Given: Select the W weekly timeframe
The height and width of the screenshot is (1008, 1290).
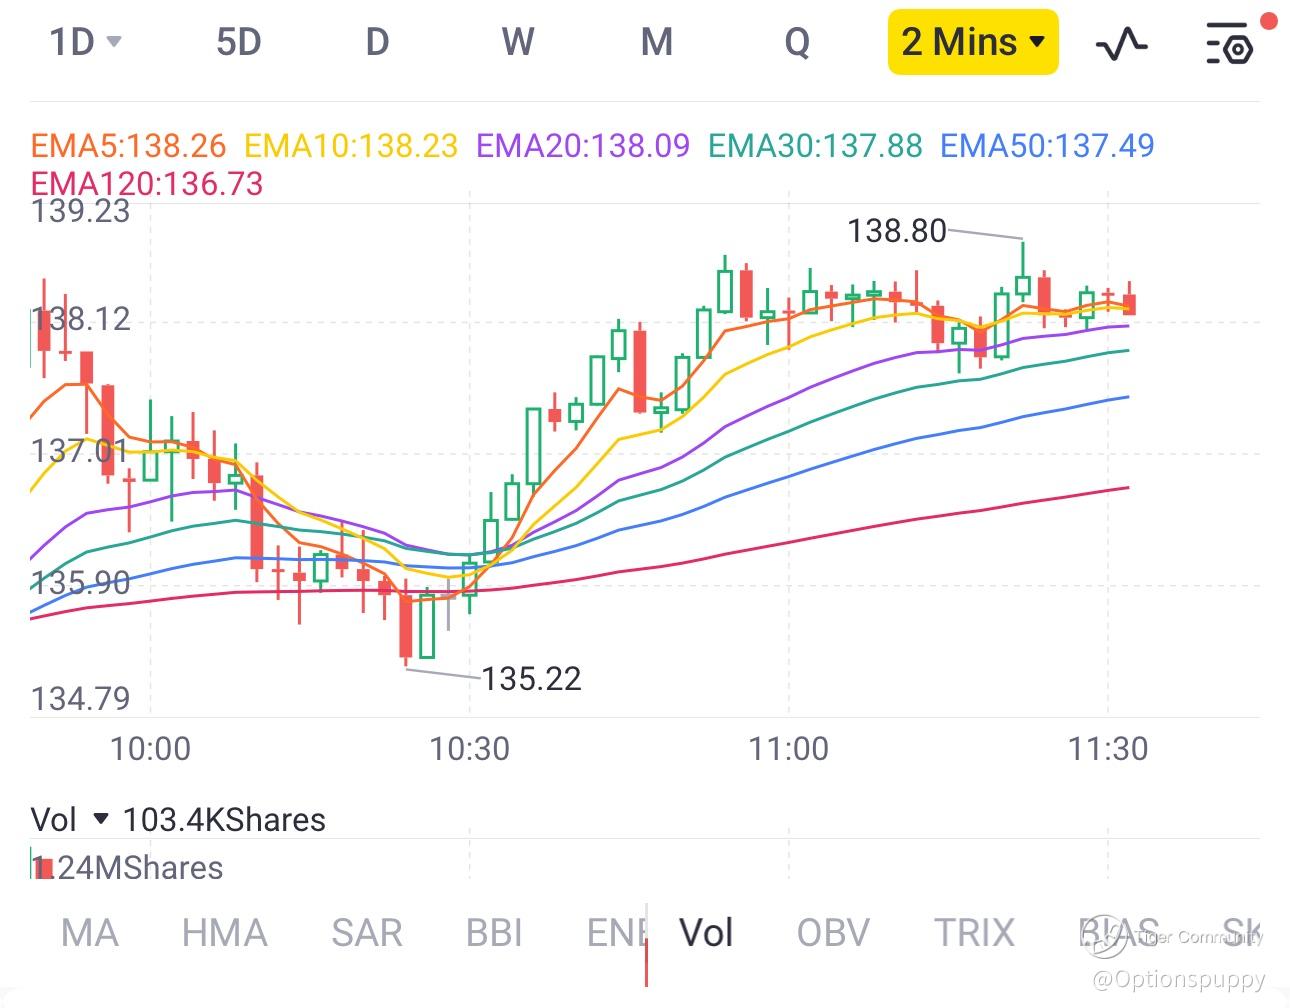Looking at the screenshot, I should click(x=517, y=42).
